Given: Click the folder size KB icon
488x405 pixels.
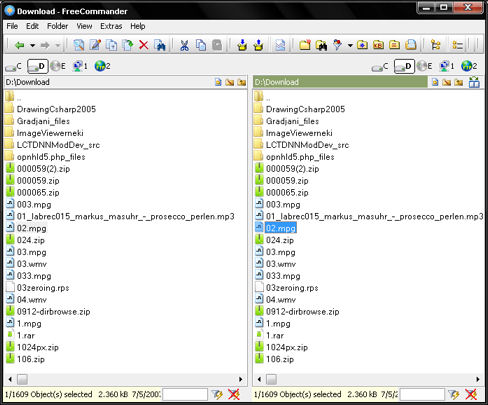Looking at the screenshot, I should (x=378, y=45).
